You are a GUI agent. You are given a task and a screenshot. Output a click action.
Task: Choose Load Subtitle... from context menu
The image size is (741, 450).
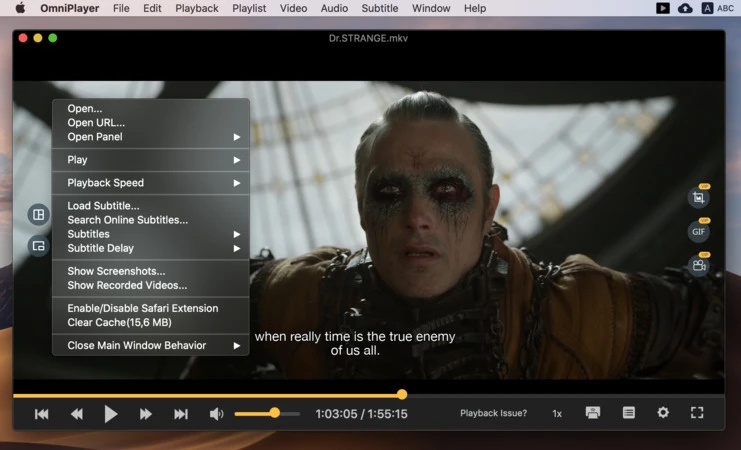pyautogui.click(x=103, y=206)
